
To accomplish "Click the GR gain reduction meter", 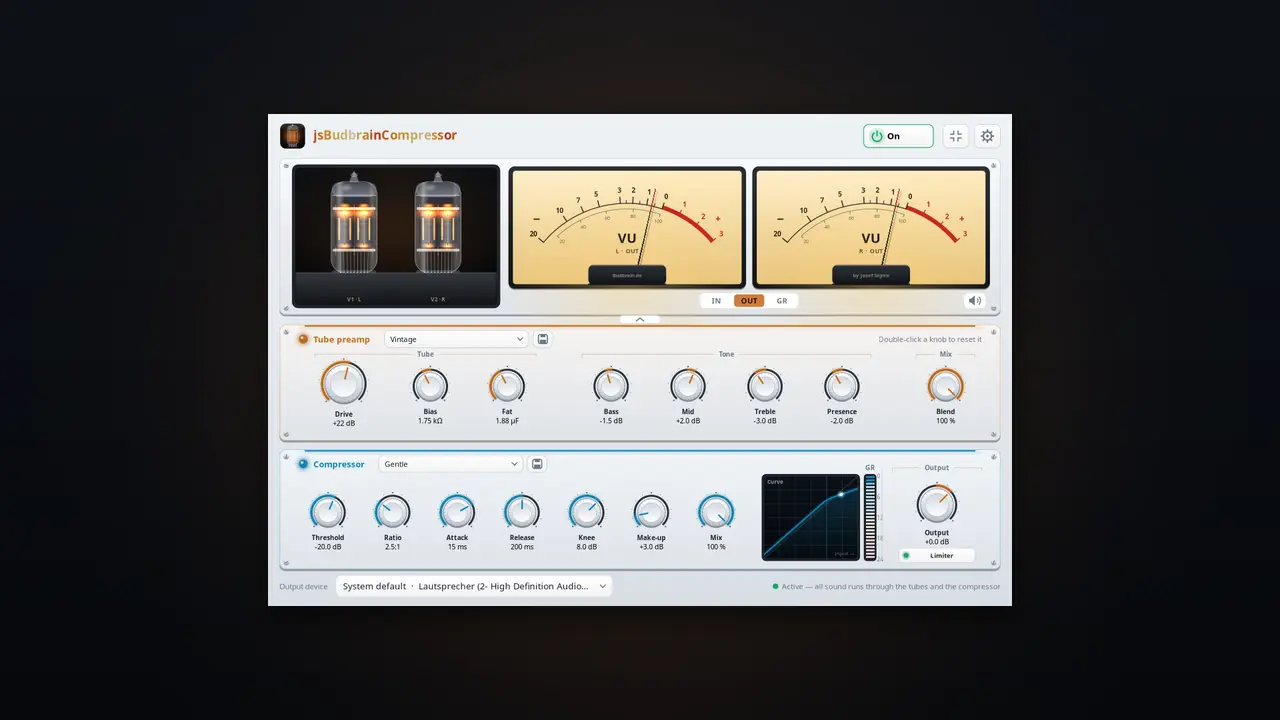I will [870, 517].
